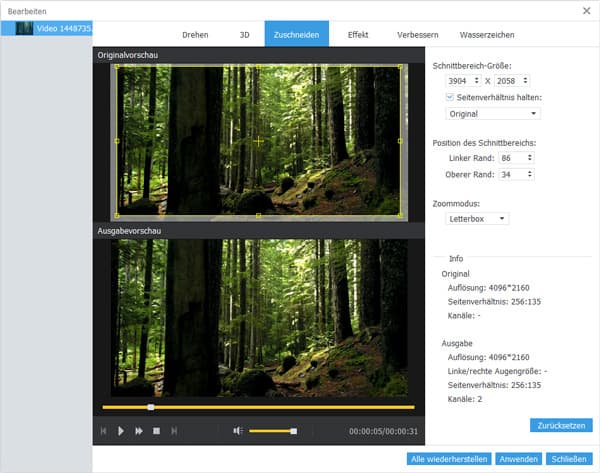Play the video preview
The image size is (600, 473).
tap(121, 431)
